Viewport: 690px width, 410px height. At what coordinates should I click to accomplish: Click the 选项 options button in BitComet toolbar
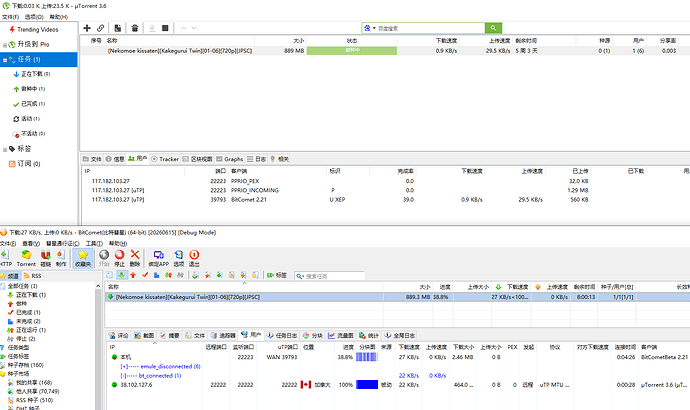coord(179,258)
